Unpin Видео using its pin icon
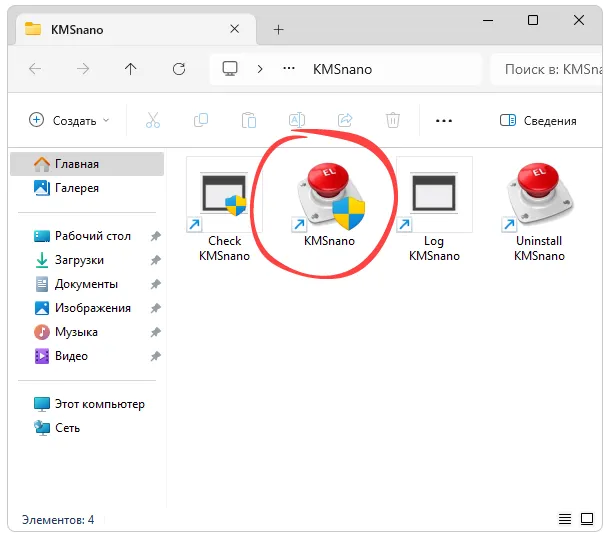This screenshot has height=538, width=607. (x=156, y=356)
